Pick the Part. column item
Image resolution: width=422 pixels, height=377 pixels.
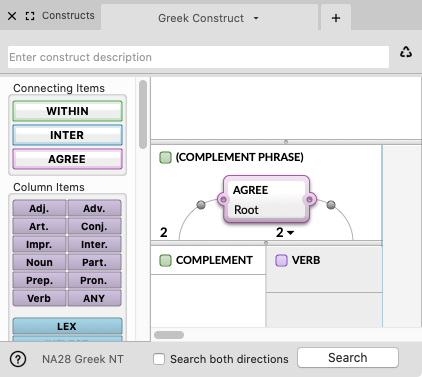point(94,262)
